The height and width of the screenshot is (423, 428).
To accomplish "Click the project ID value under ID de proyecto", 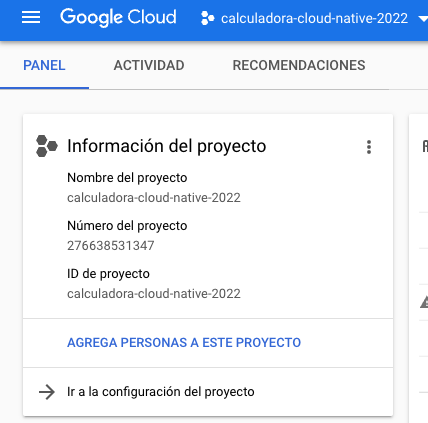I will pyautogui.click(x=154, y=294).
